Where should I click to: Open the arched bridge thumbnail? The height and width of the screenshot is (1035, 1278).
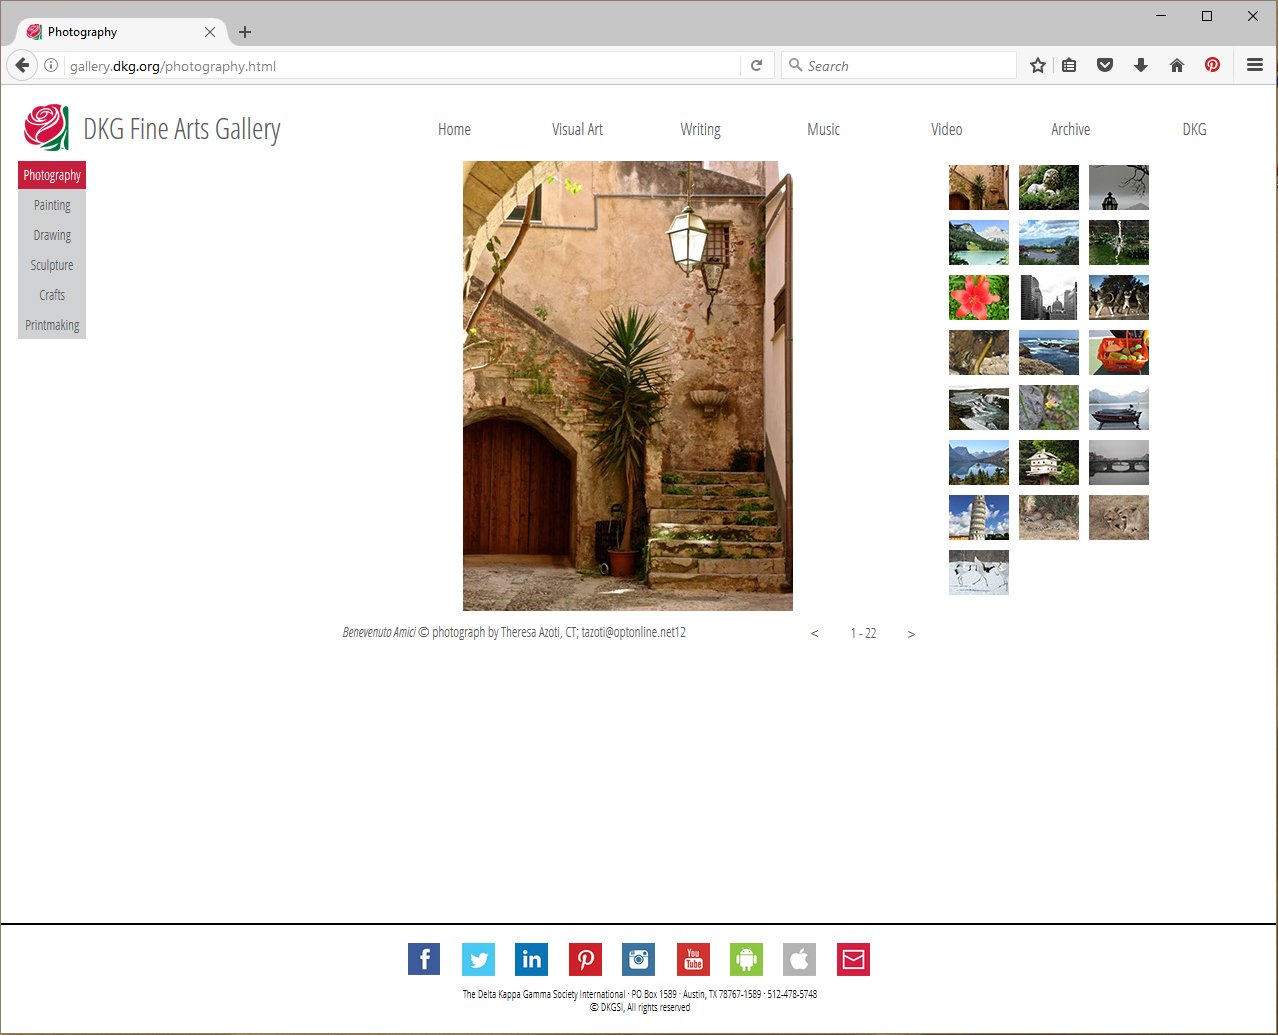[1119, 462]
